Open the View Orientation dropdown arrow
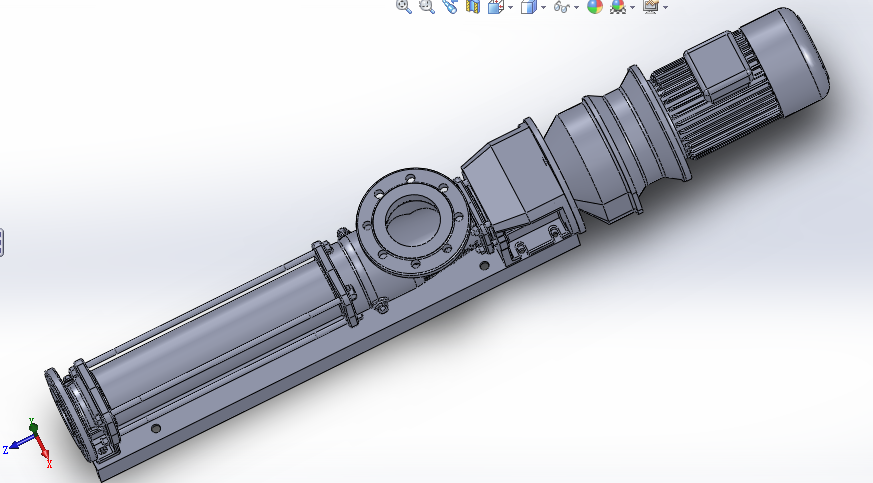 pyautogui.click(x=511, y=7)
